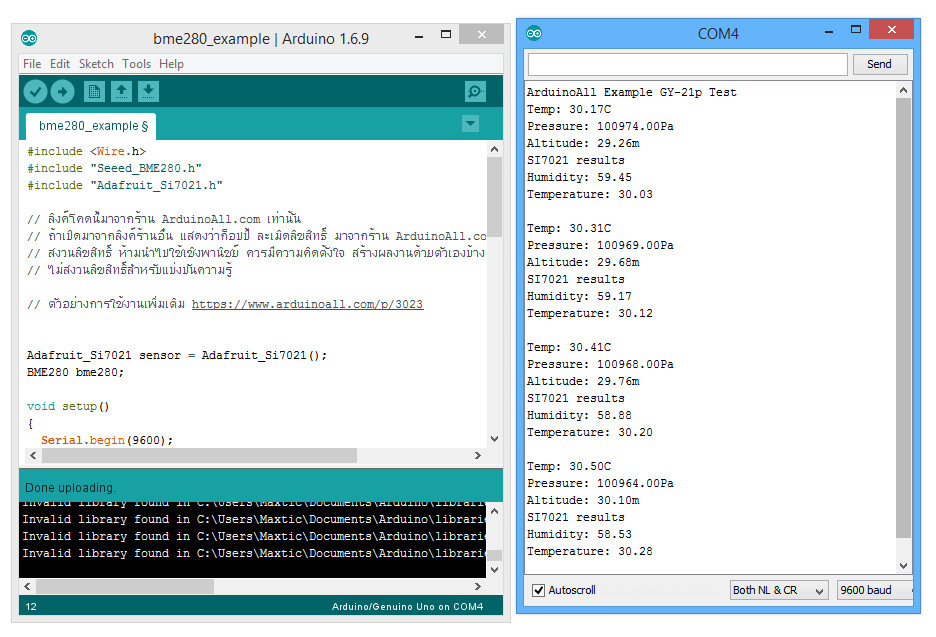
Task: Click the 'Done uploading.' status message
Action: click(x=70, y=488)
